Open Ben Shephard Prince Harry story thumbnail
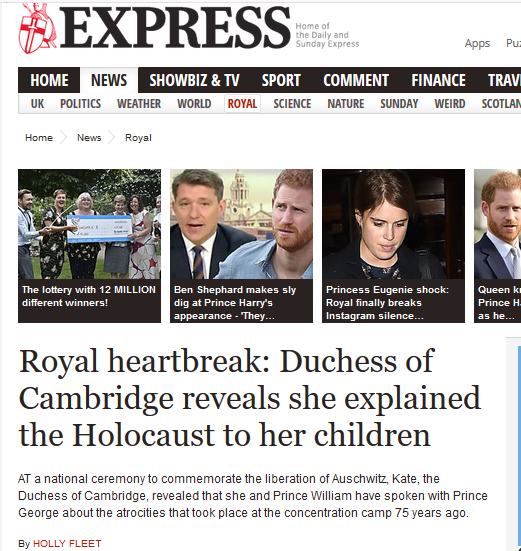This screenshot has height=551, width=521. pos(241,224)
